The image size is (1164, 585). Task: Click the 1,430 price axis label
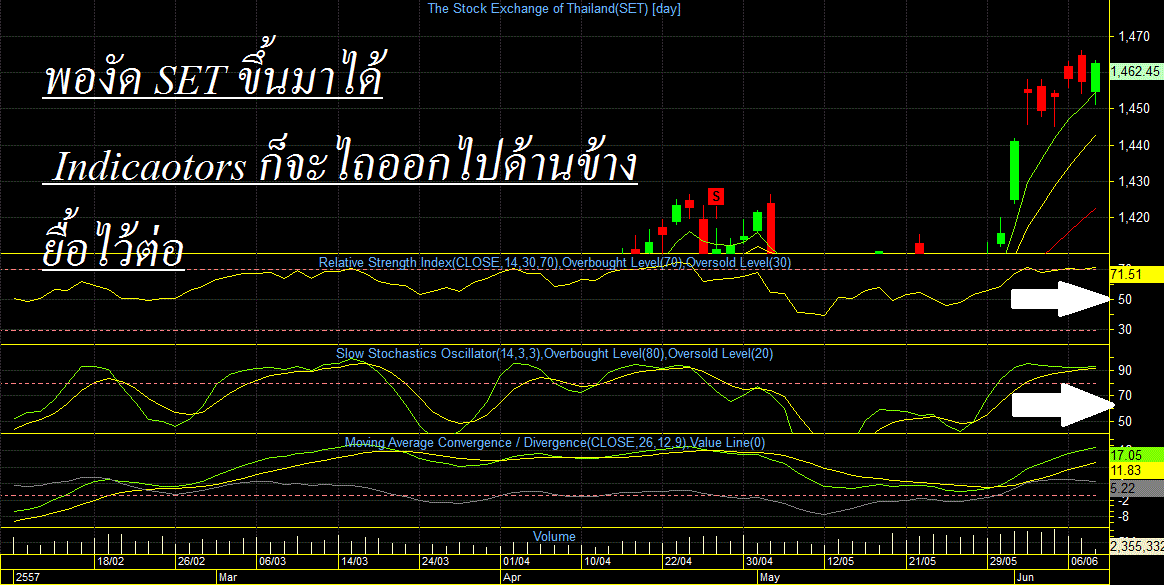coord(1134,181)
